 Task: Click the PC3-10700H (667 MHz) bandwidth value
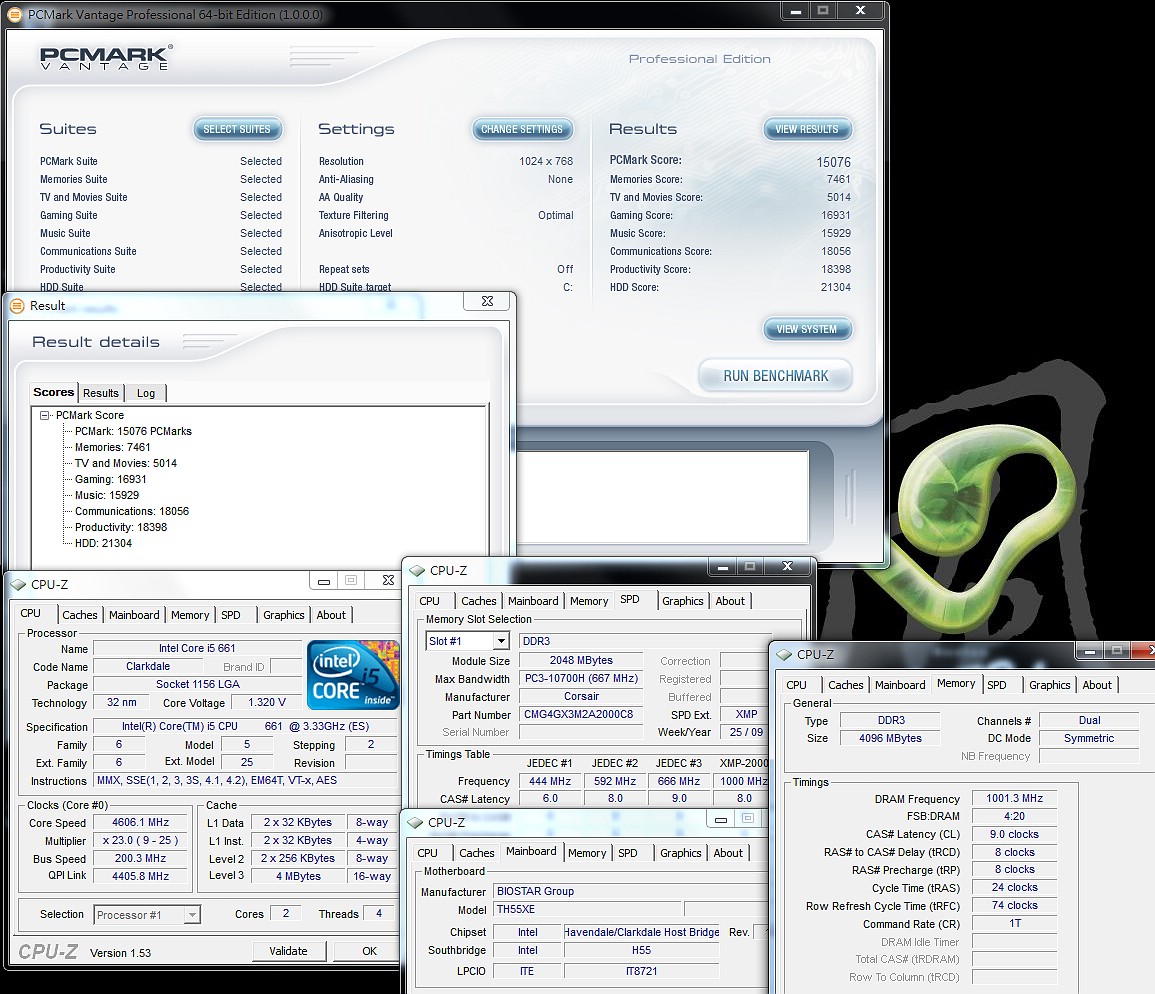[581, 679]
